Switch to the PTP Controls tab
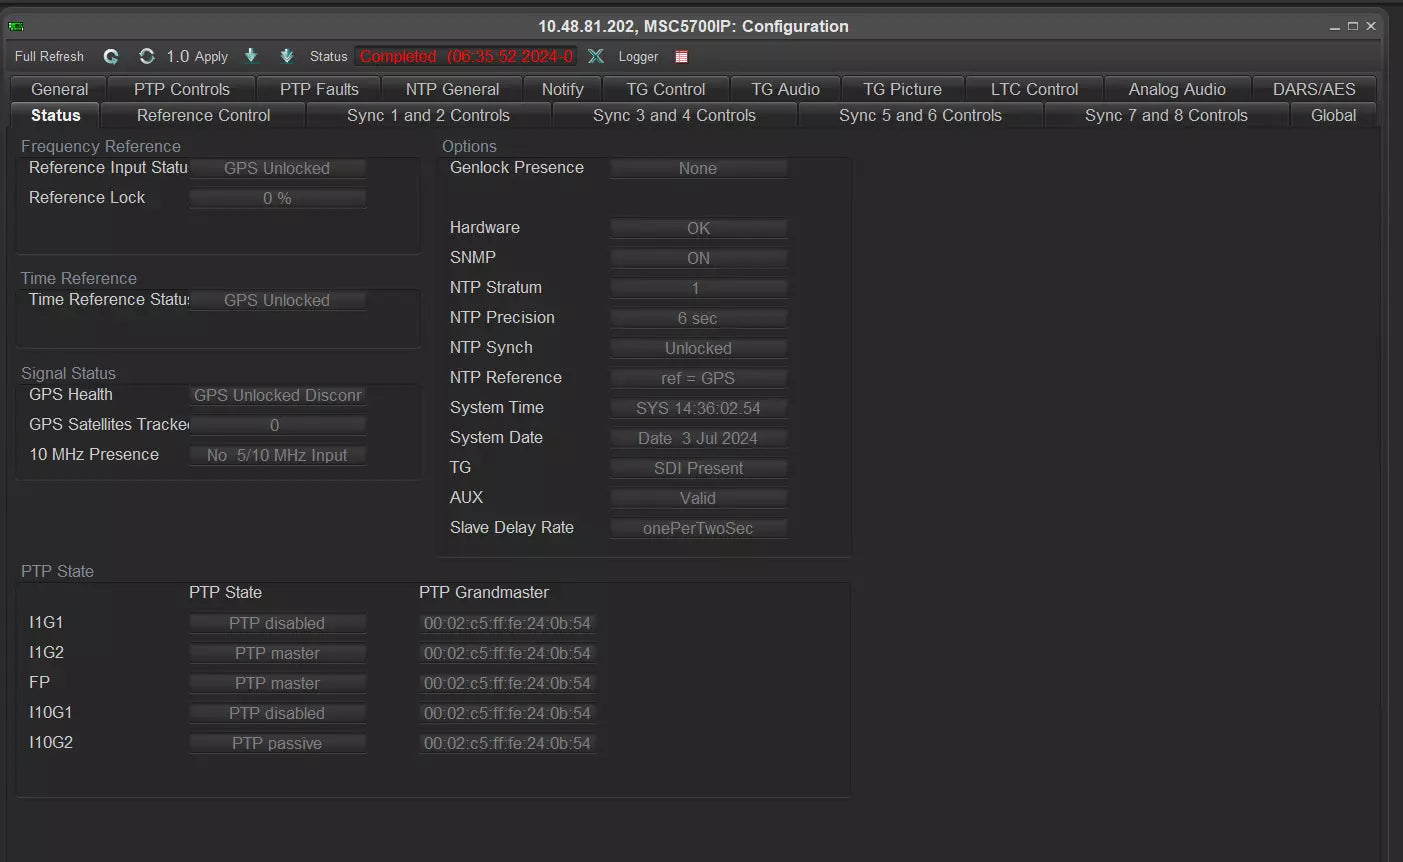The height and width of the screenshot is (862, 1403). click(181, 89)
